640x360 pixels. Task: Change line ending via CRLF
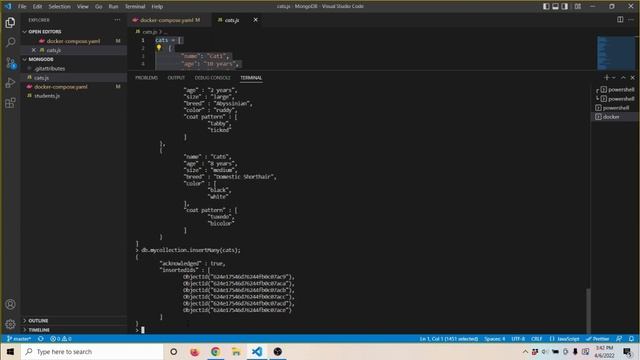click(x=537, y=339)
